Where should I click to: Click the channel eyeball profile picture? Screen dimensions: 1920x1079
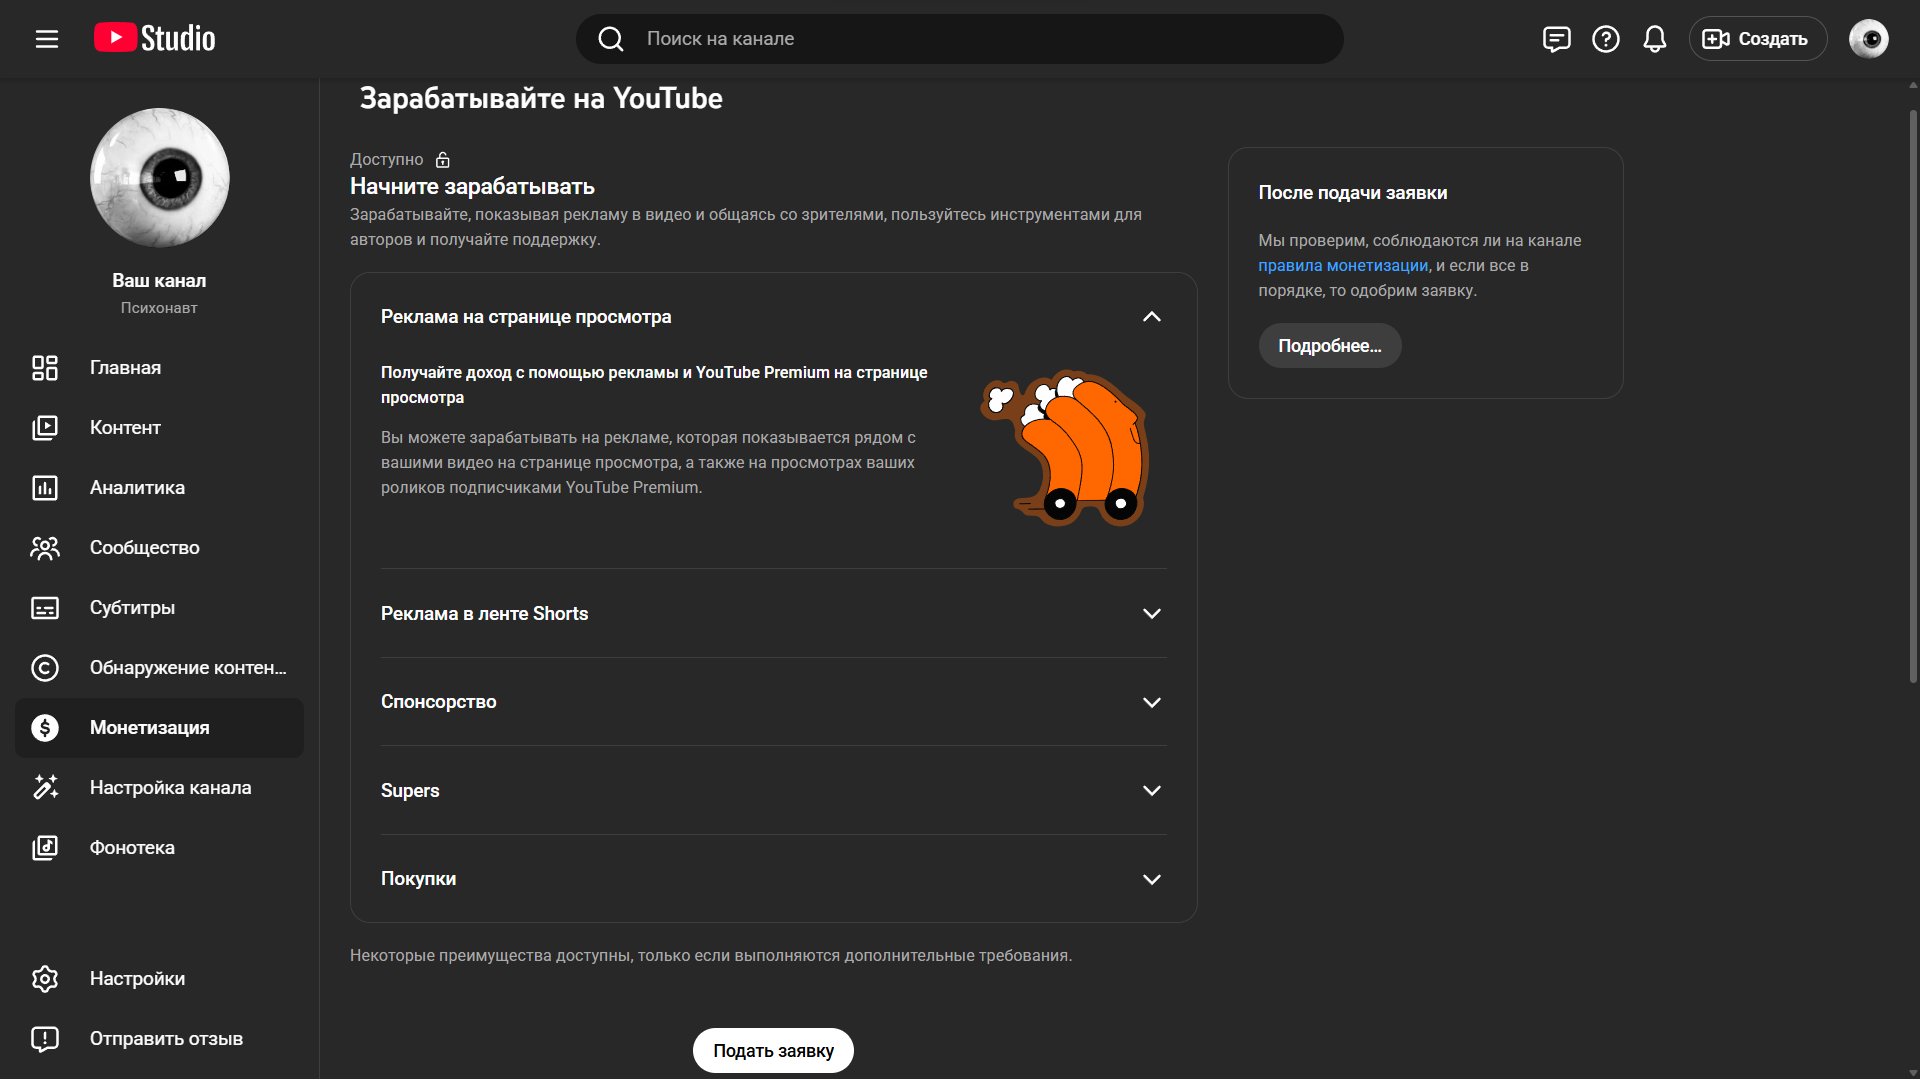[160, 178]
